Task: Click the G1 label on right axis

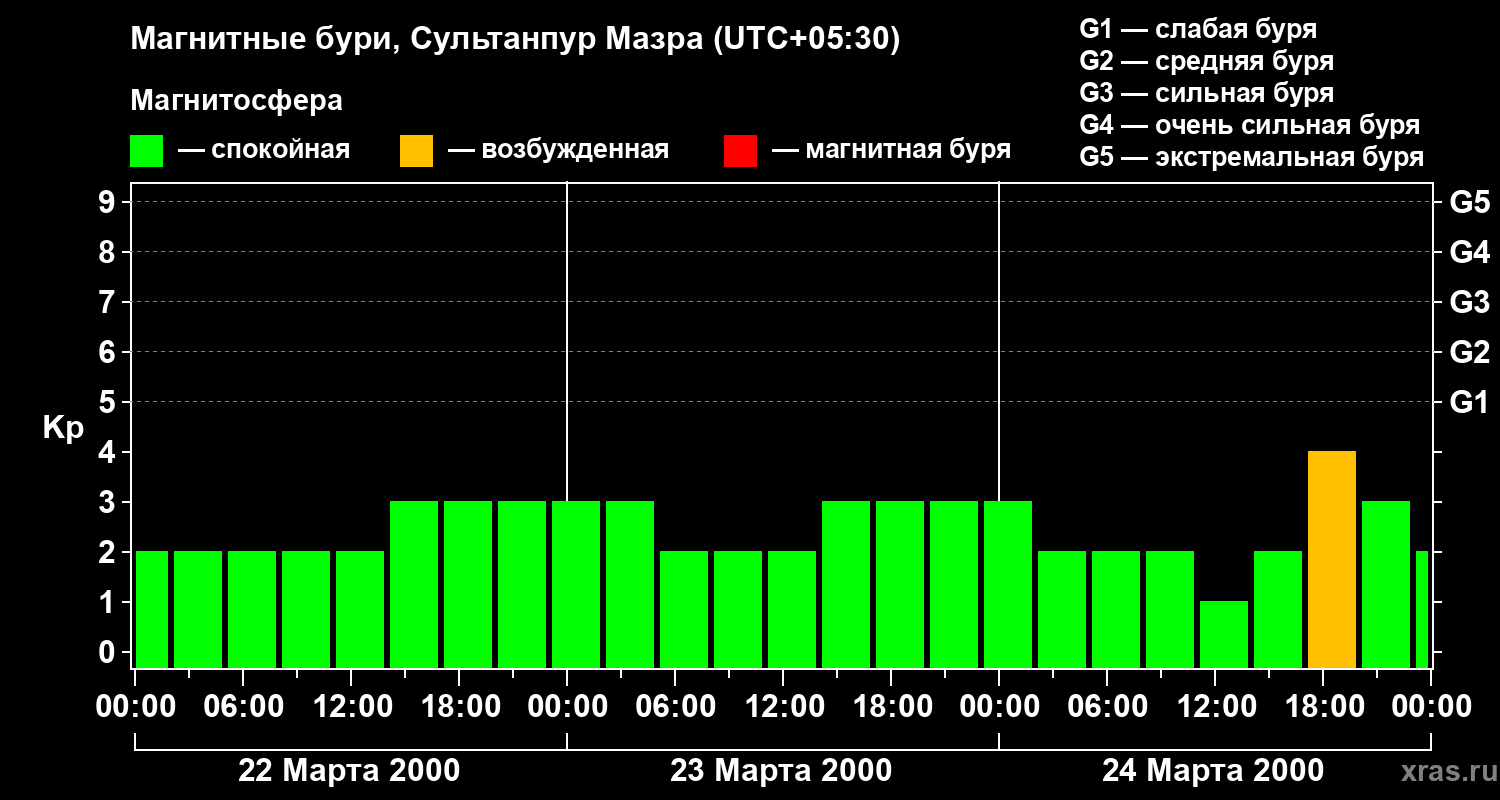Action: 1469,403
